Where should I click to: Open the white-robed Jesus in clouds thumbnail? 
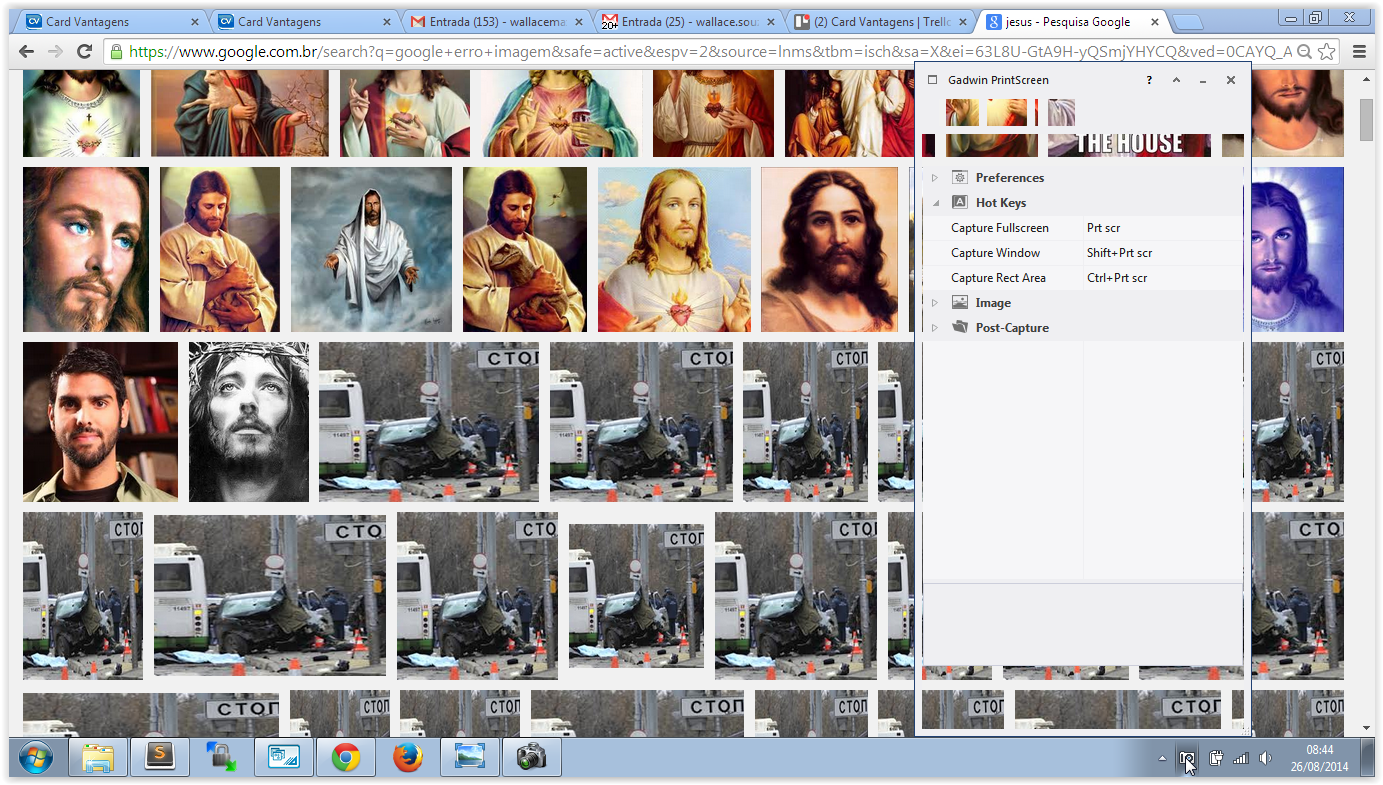point(371,249)
